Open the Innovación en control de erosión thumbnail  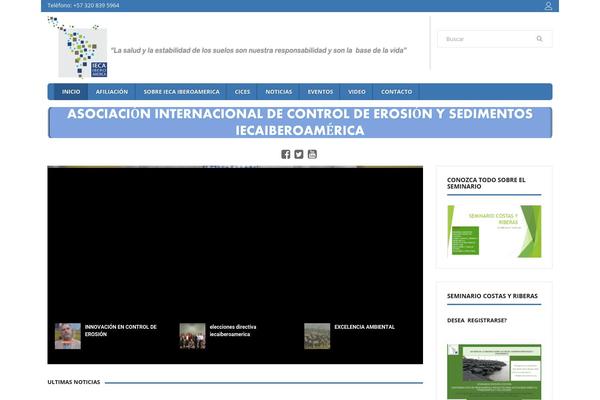[x=68, y=336]
